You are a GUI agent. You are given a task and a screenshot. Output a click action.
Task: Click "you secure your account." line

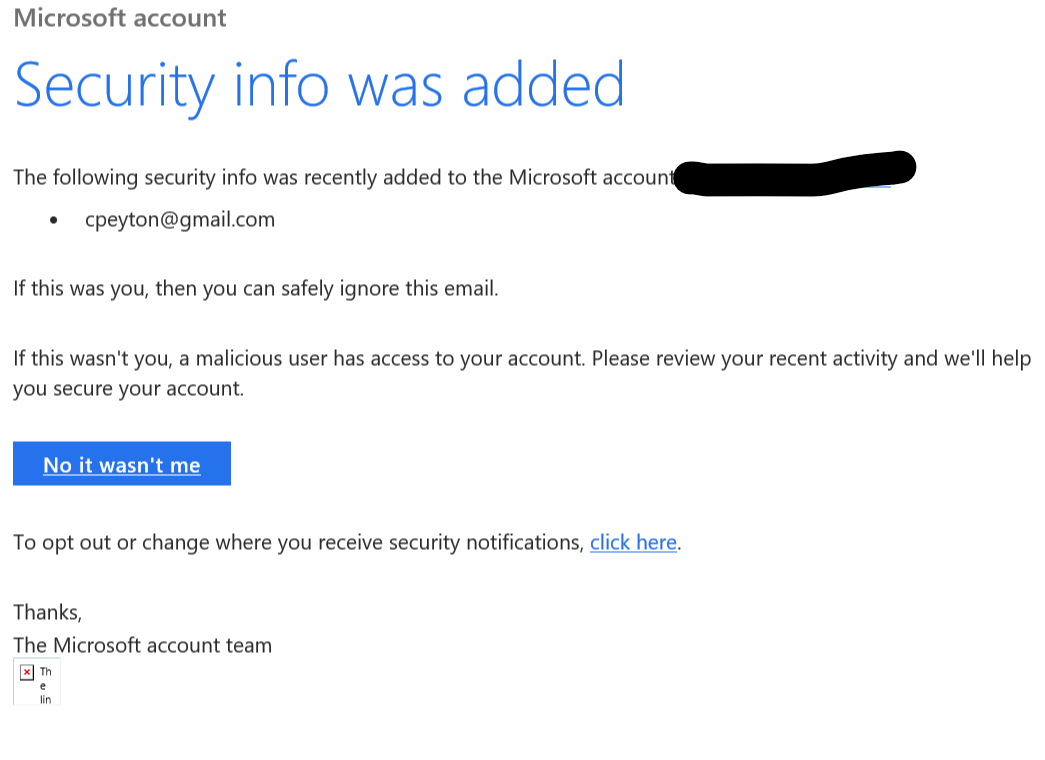click(x=128, y=388)
